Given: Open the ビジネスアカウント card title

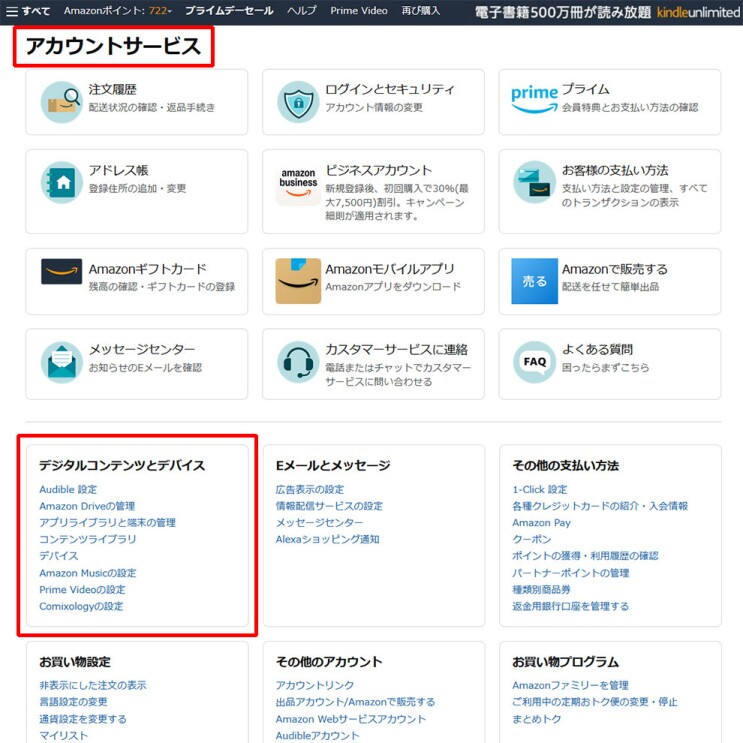Looking at the screenshot, I should click(x=379, y=170).
